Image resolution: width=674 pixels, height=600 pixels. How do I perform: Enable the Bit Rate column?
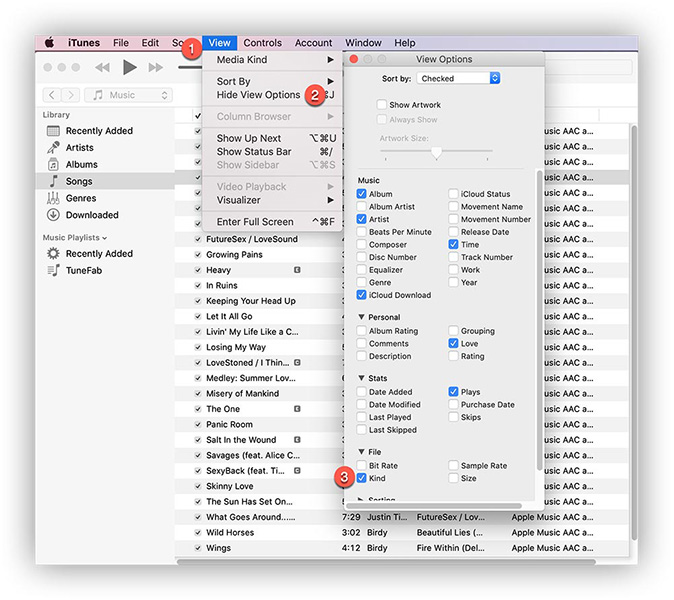tap(362, 465)
